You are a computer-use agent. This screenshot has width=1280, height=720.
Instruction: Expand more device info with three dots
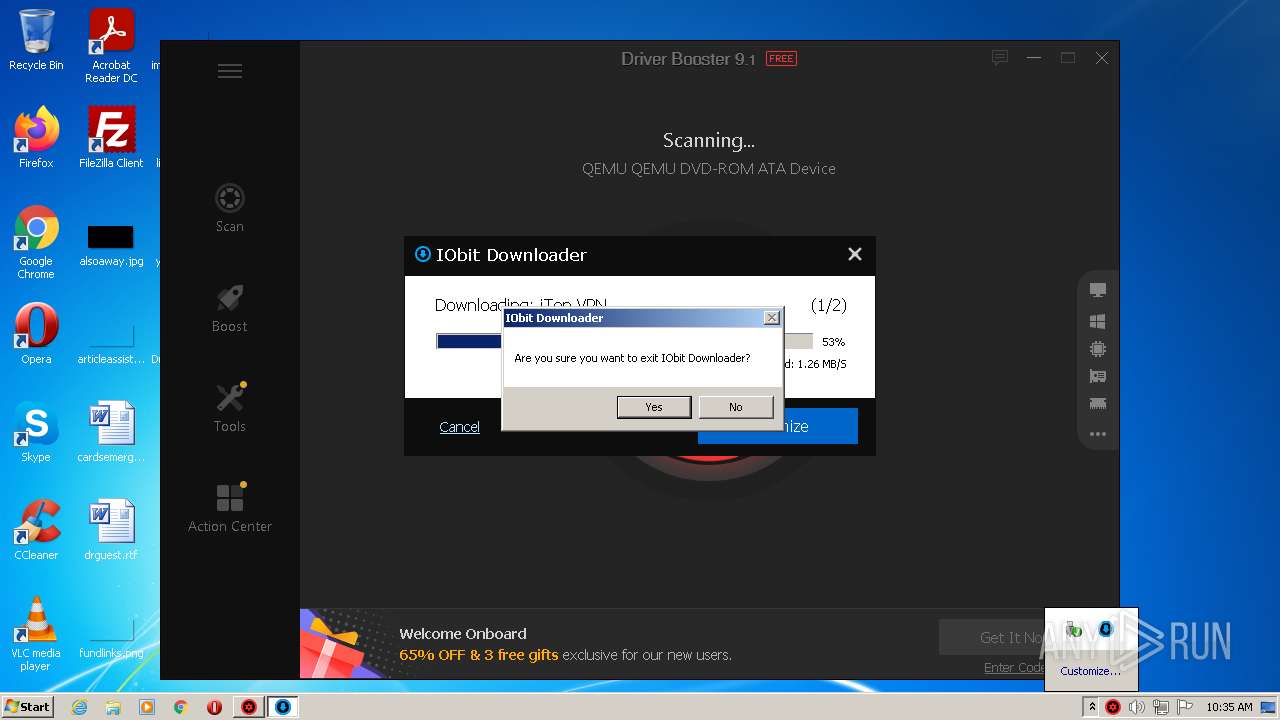pos(1098,434)
